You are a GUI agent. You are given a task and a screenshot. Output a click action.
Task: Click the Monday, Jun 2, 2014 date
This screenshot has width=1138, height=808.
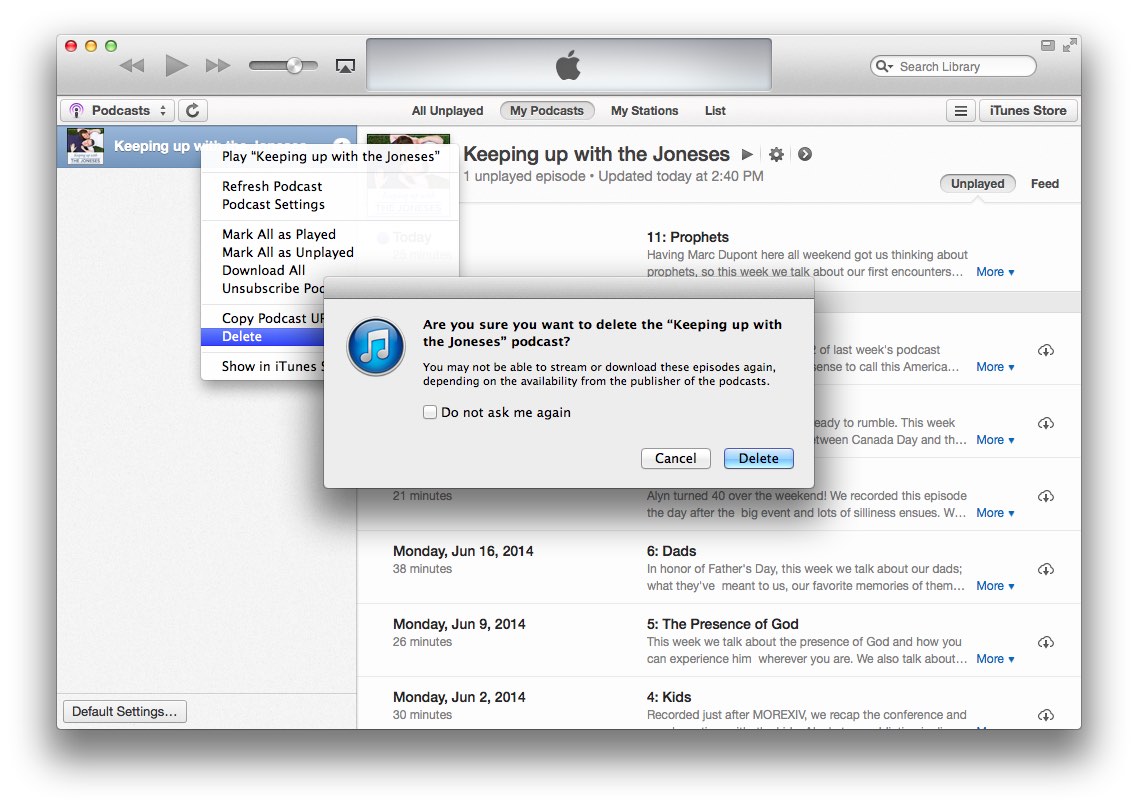pos(459,697)
